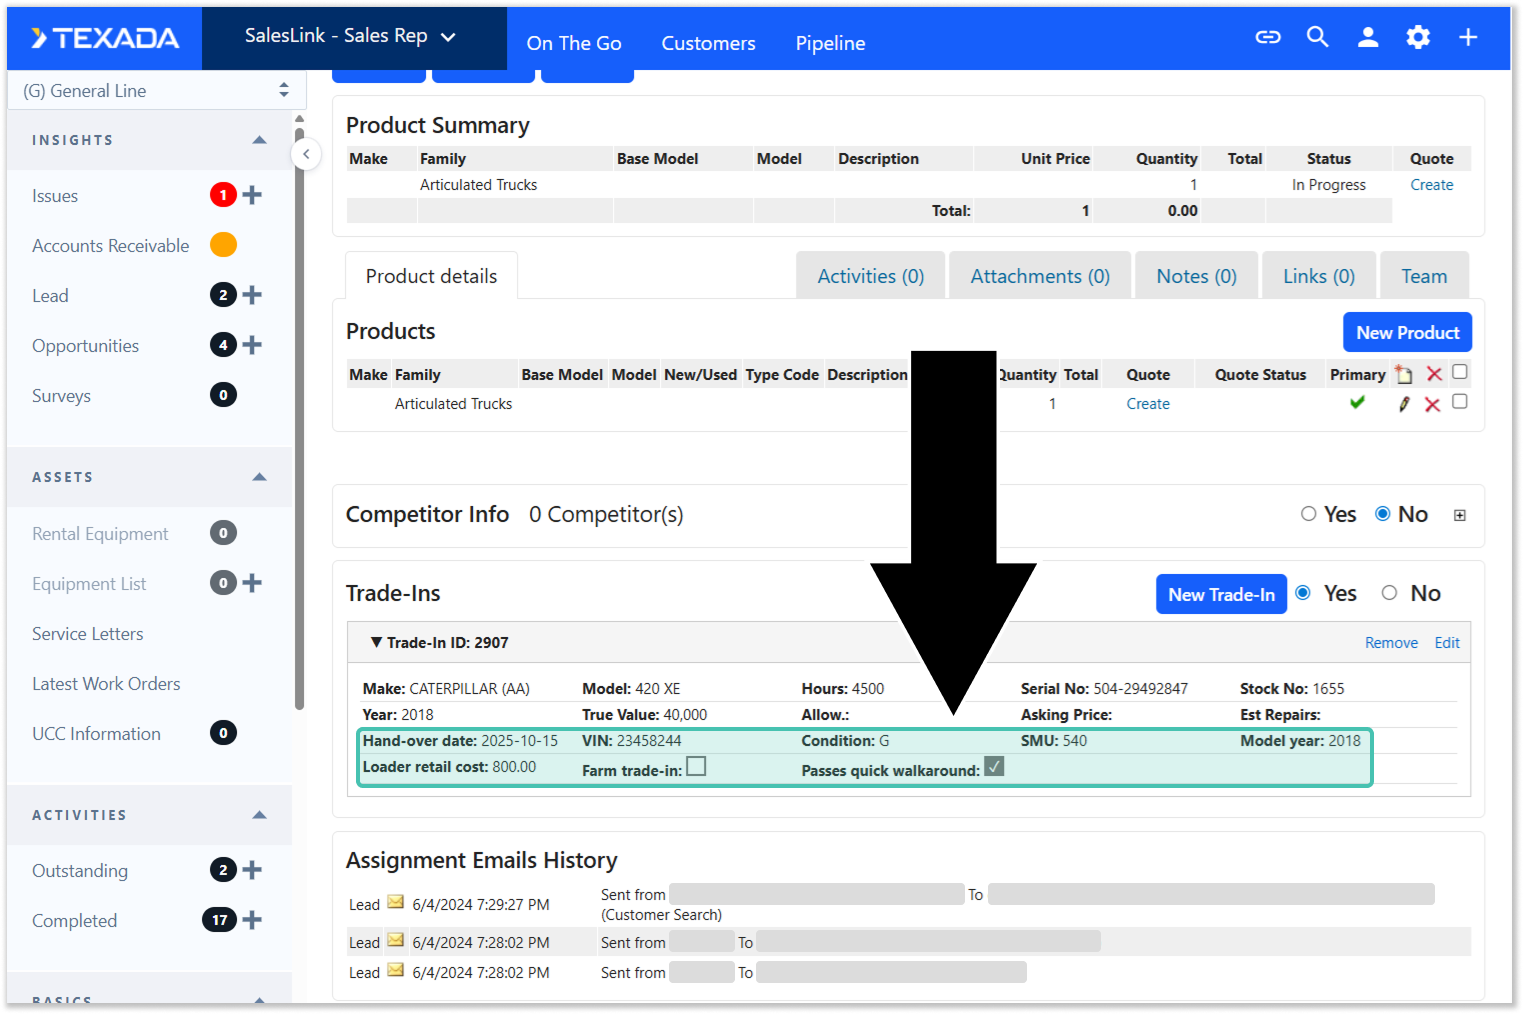The image size is (1523, 1014).
Task: Select No for Trade-Ins
Action: tap(1389, 593)
